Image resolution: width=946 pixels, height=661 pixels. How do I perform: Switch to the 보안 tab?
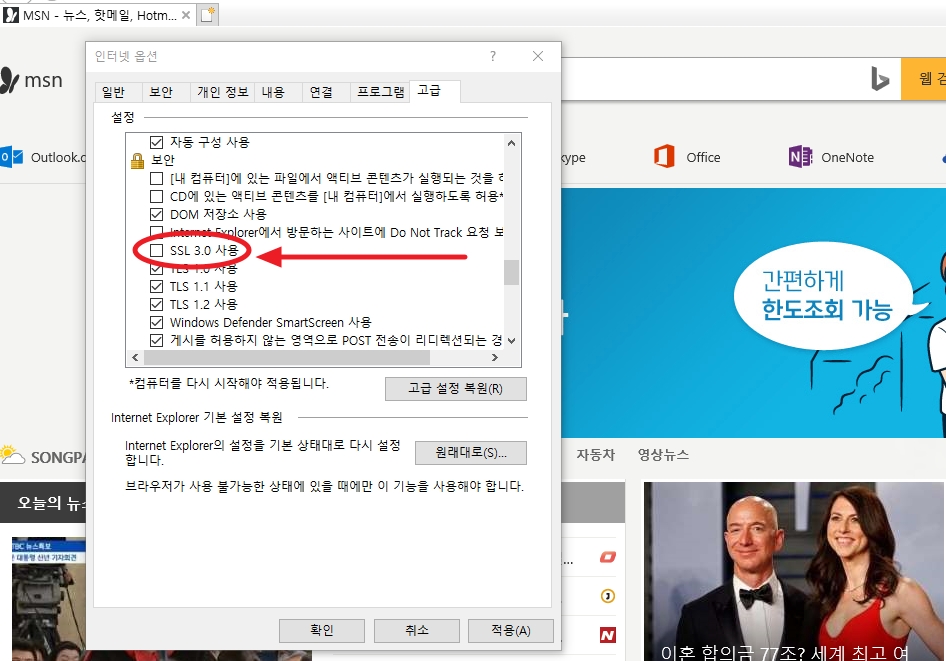[161, 92]
